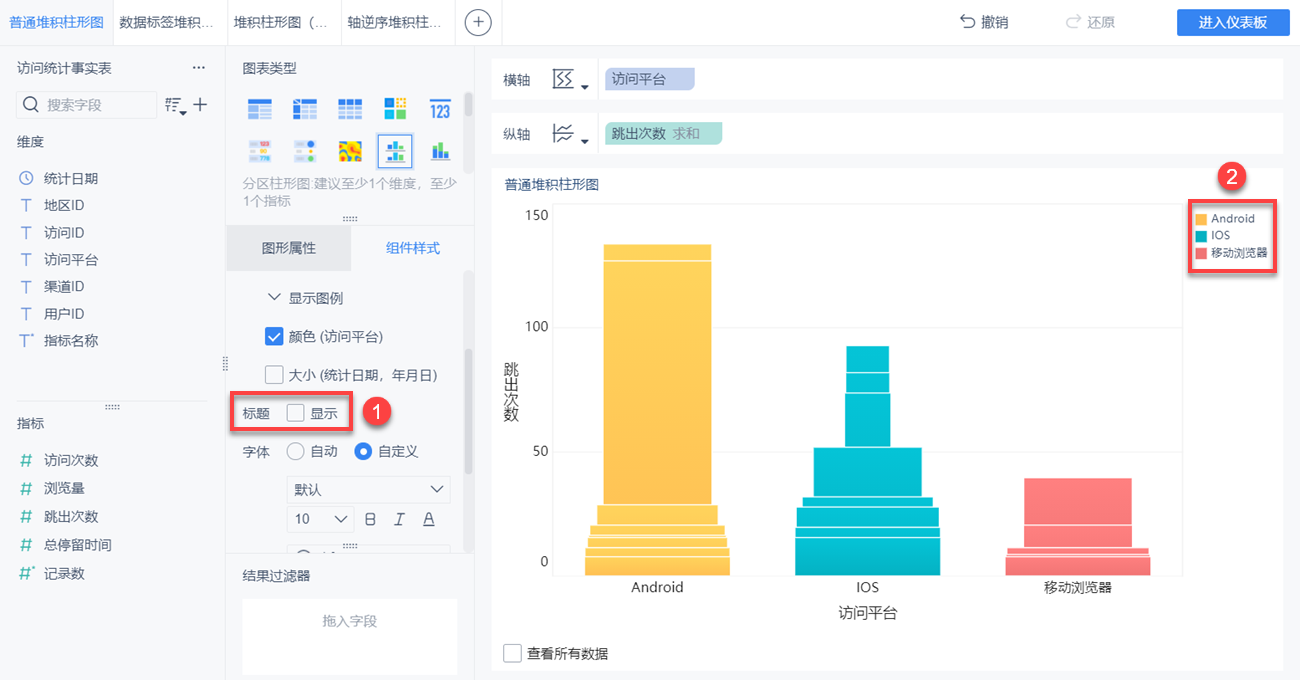The height and width of the screenshot is (680, 1300).
Task: Click the 进入仪表板 button
Action: (1233, 22)
